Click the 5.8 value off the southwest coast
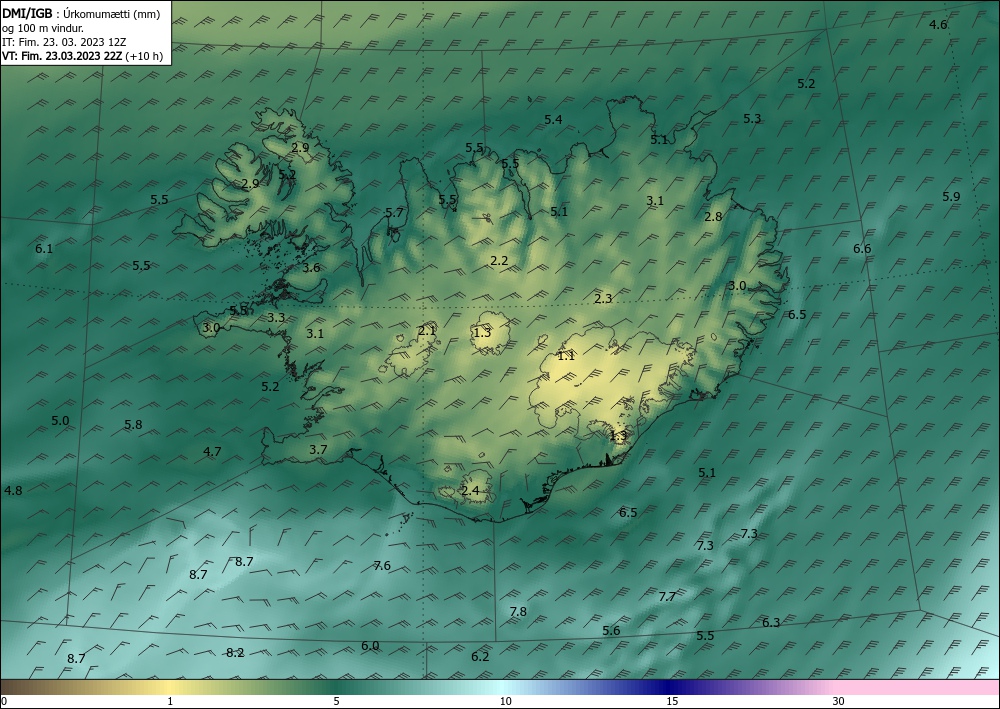This screenshot has height=709, width=1000. pyautogui.click(x=133, y=424)
